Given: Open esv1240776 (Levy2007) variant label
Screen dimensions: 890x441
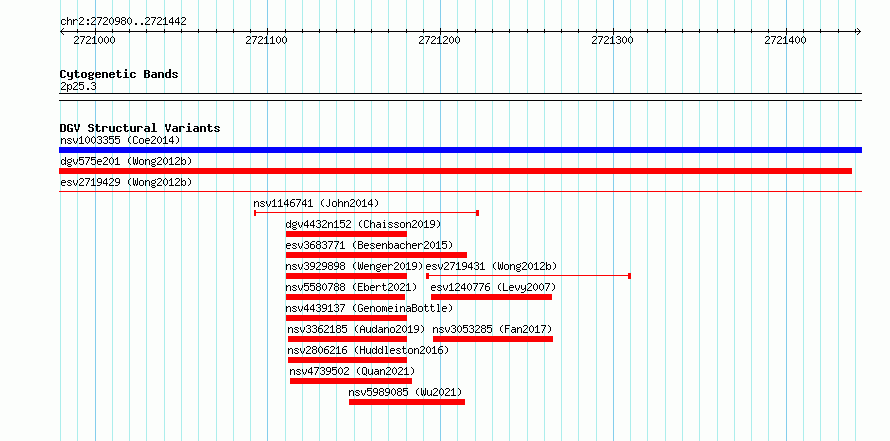Looking at the screenshot, I should pyautogui.click(x=493, y=287).
